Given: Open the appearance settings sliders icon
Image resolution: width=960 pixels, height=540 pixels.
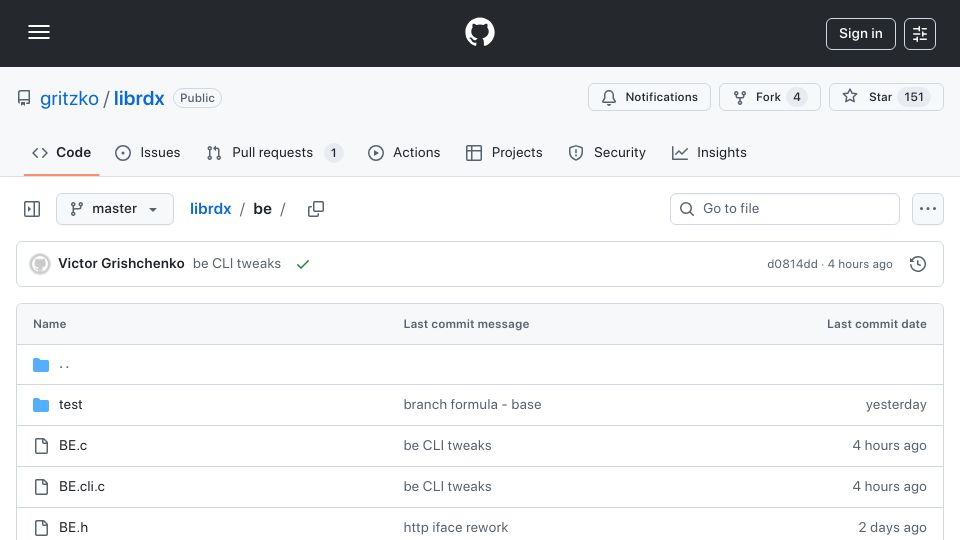Looking at the screenshot, I should [920, 34].
